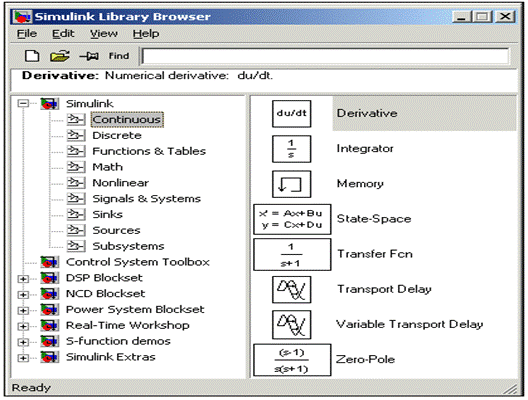Click the Control System Toolbox icon
Viewport: 528px width, 400px height.
click(50, 262)
